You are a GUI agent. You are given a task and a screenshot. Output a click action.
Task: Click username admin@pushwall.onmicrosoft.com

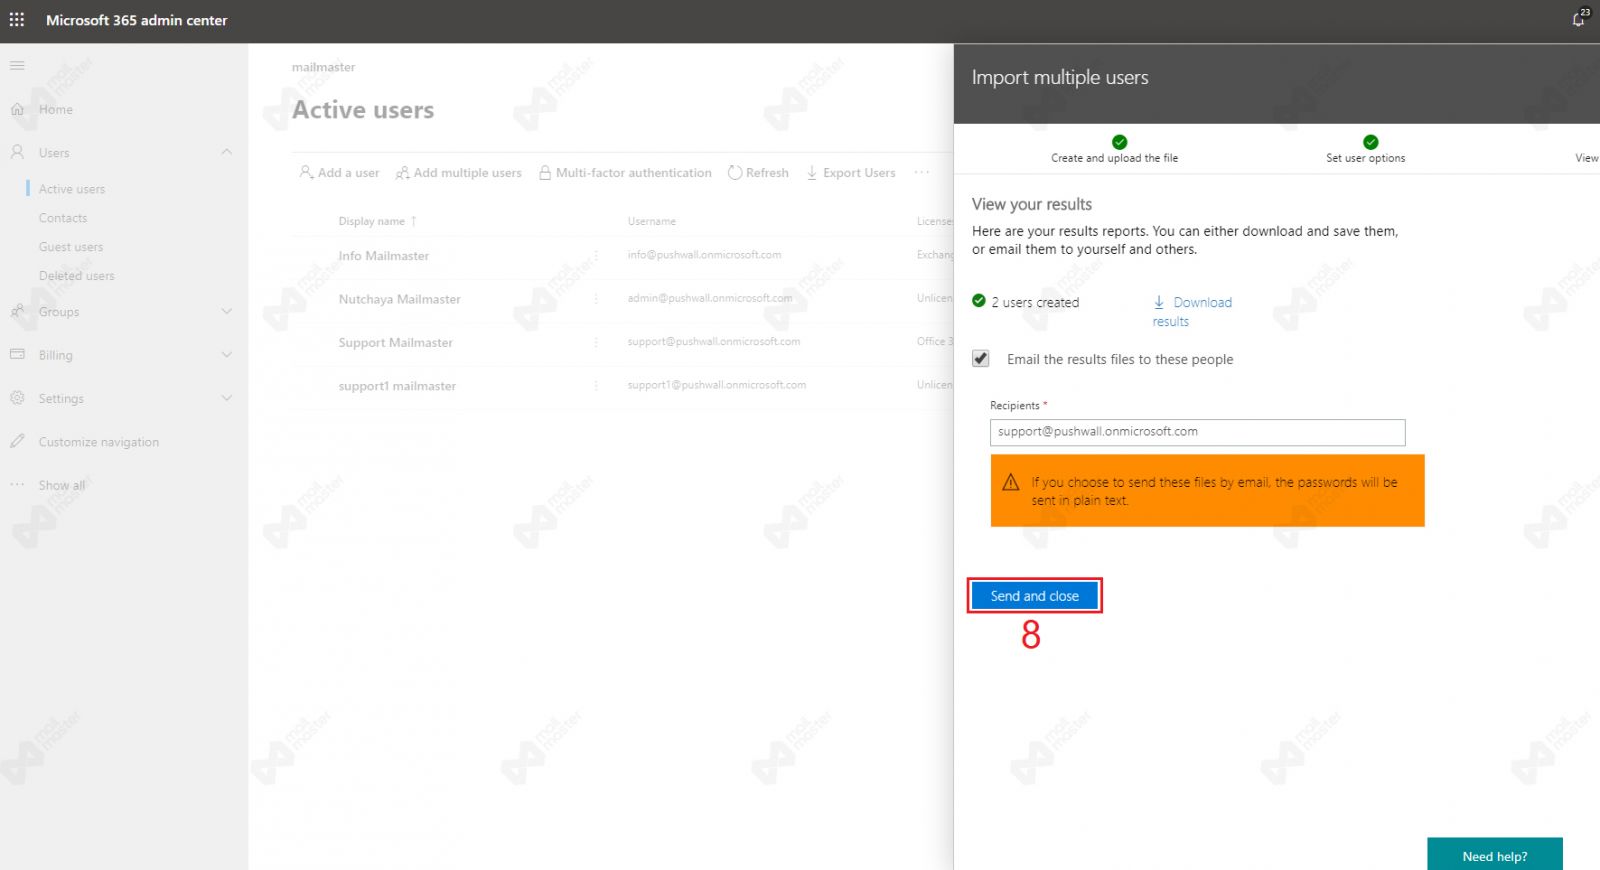coord(710,298)
